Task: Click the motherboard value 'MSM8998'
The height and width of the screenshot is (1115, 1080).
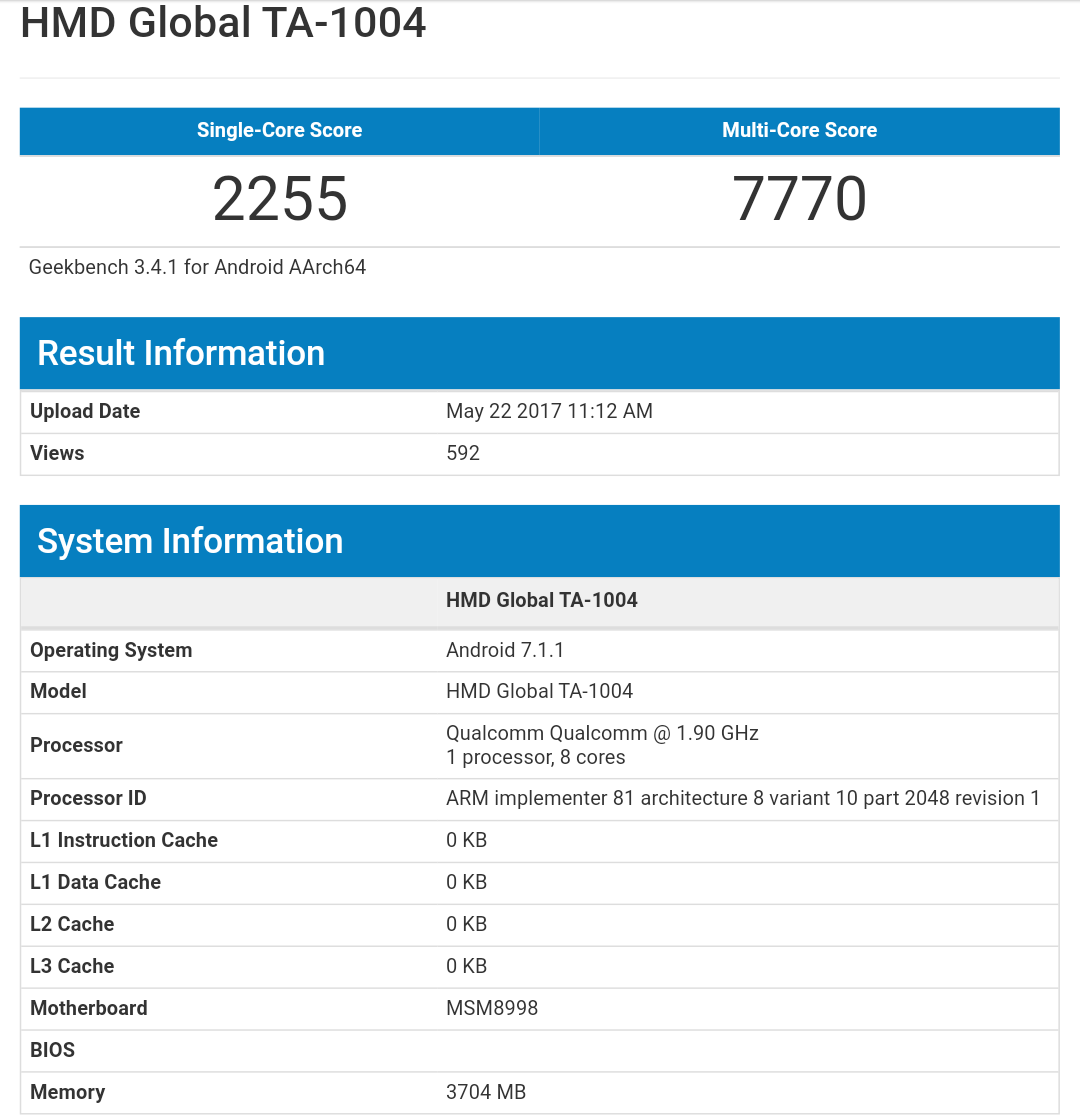Action: click(x=492, y=1008)
